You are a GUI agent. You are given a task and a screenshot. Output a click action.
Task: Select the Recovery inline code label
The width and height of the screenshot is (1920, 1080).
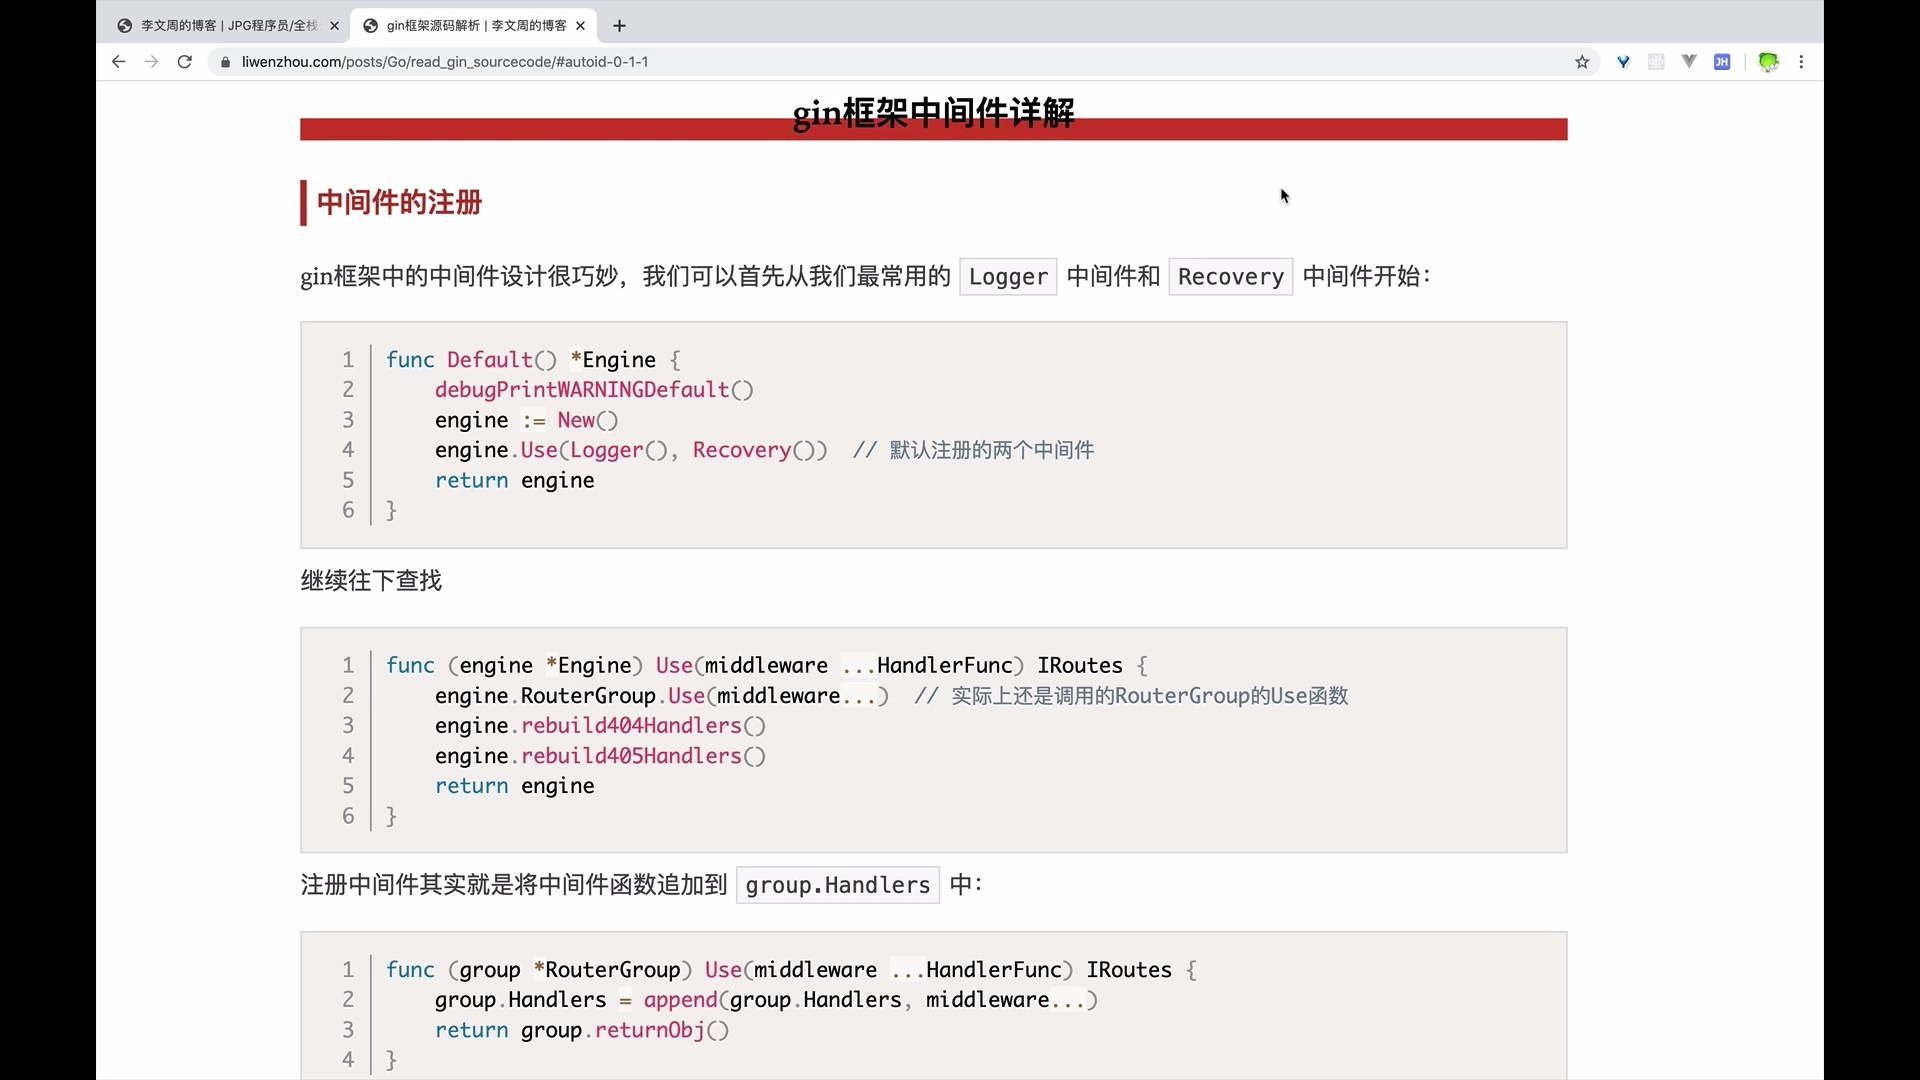(1230, 277)
